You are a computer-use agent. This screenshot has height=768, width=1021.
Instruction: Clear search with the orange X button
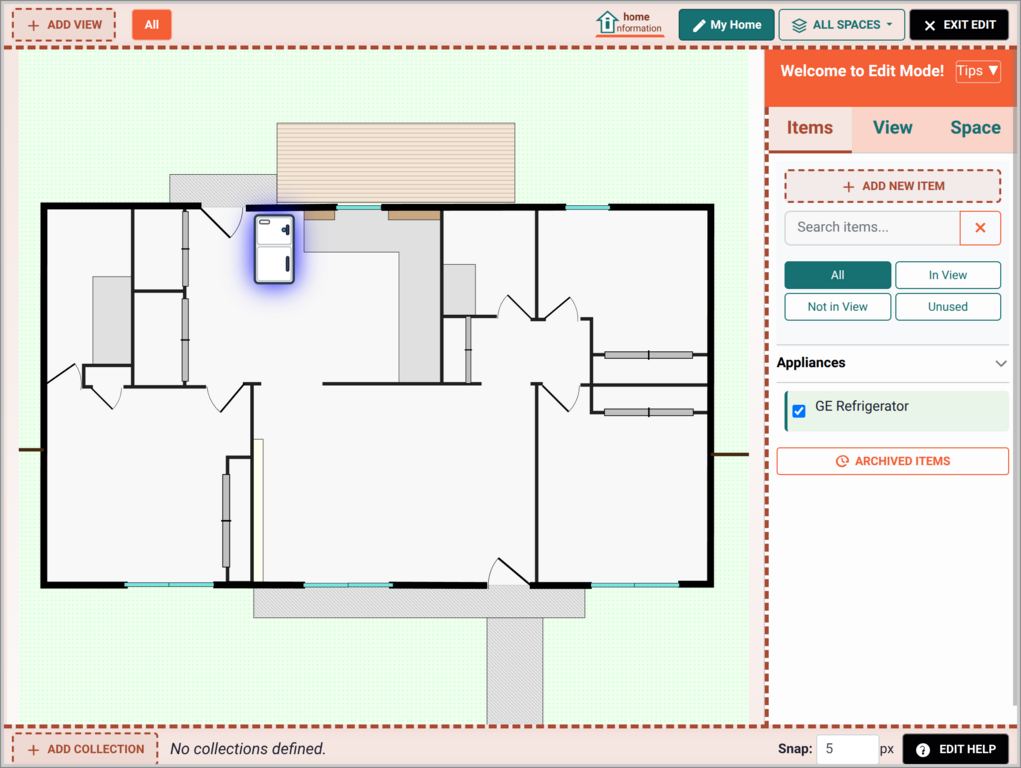[x=980, y=228]
